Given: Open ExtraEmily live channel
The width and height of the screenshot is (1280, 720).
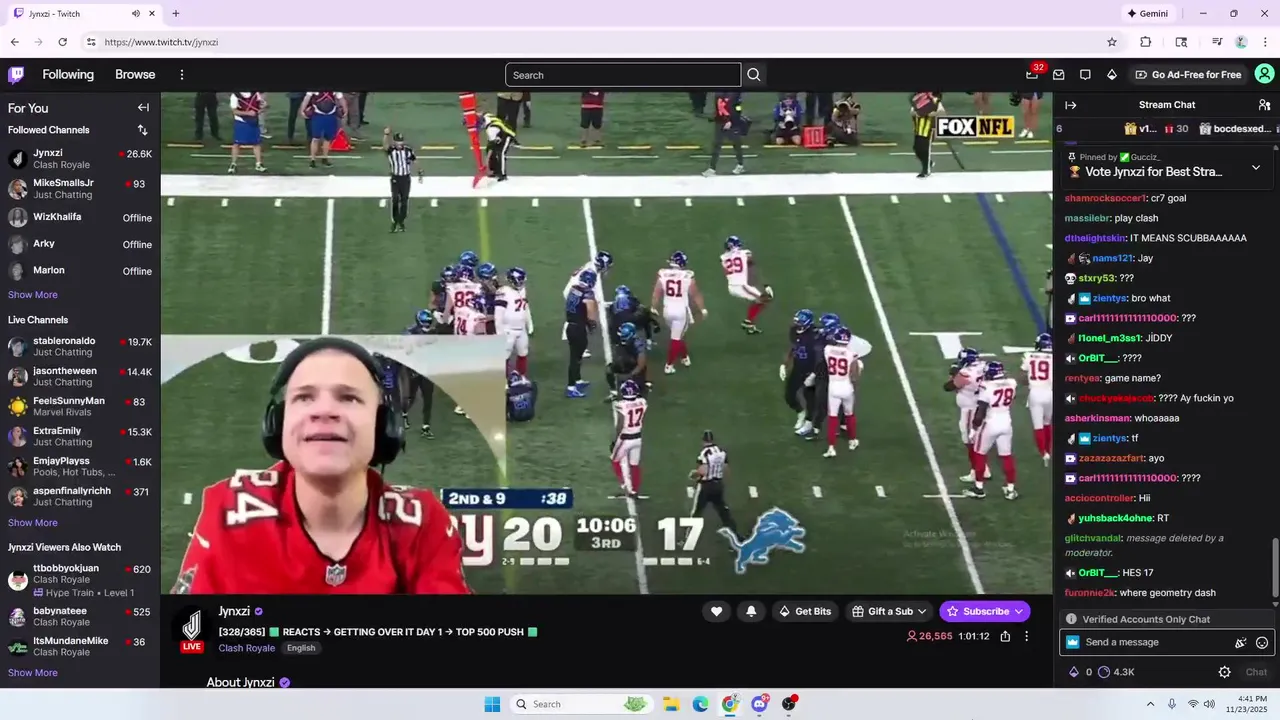Looking at the screenshot, I should [x=80, y=437].
